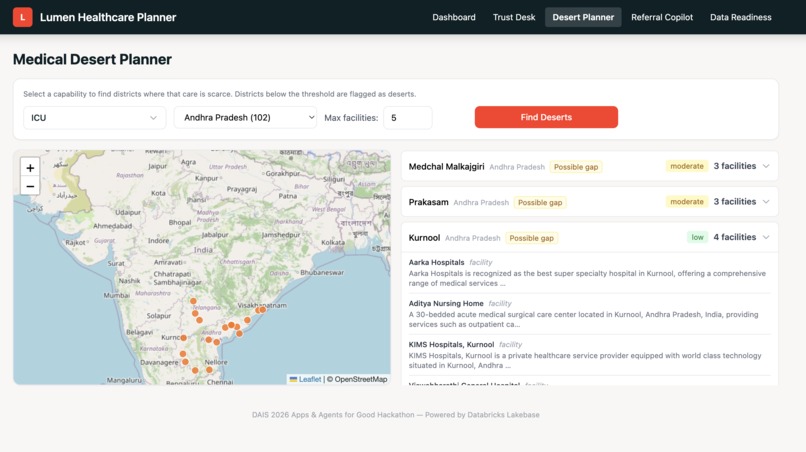This screenshot has height=452, width=806.
Task: Click the Lumen Healthcare Planner title
Action: [108, 17]
